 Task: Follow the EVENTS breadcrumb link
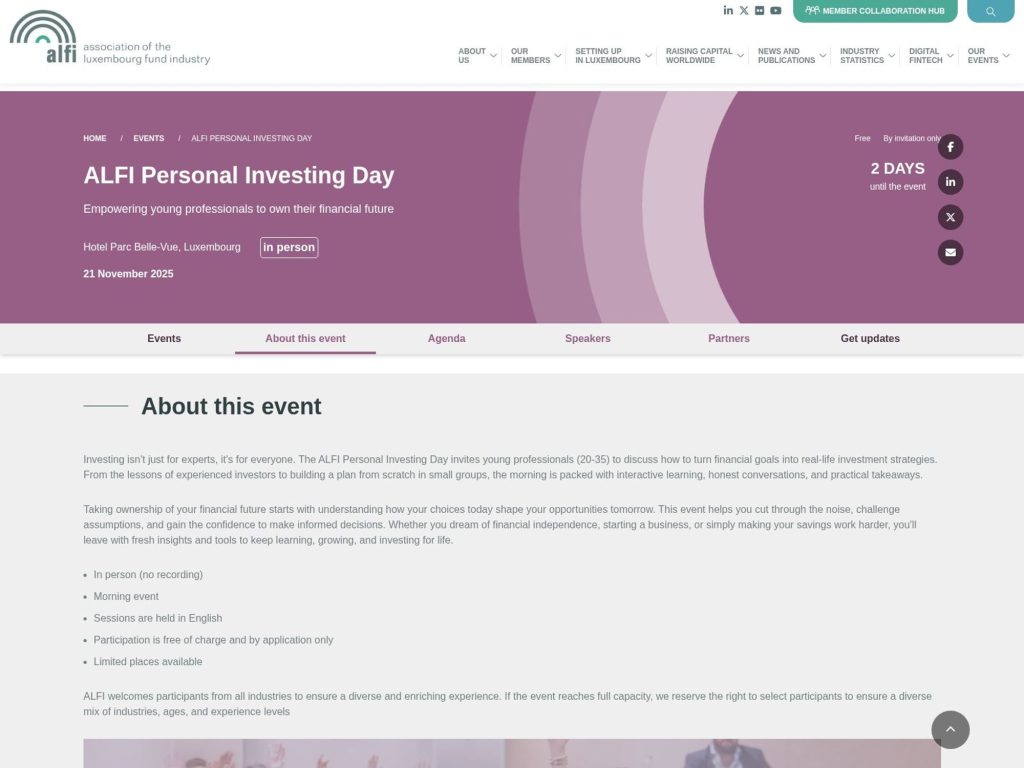click(x=148, y=138)
